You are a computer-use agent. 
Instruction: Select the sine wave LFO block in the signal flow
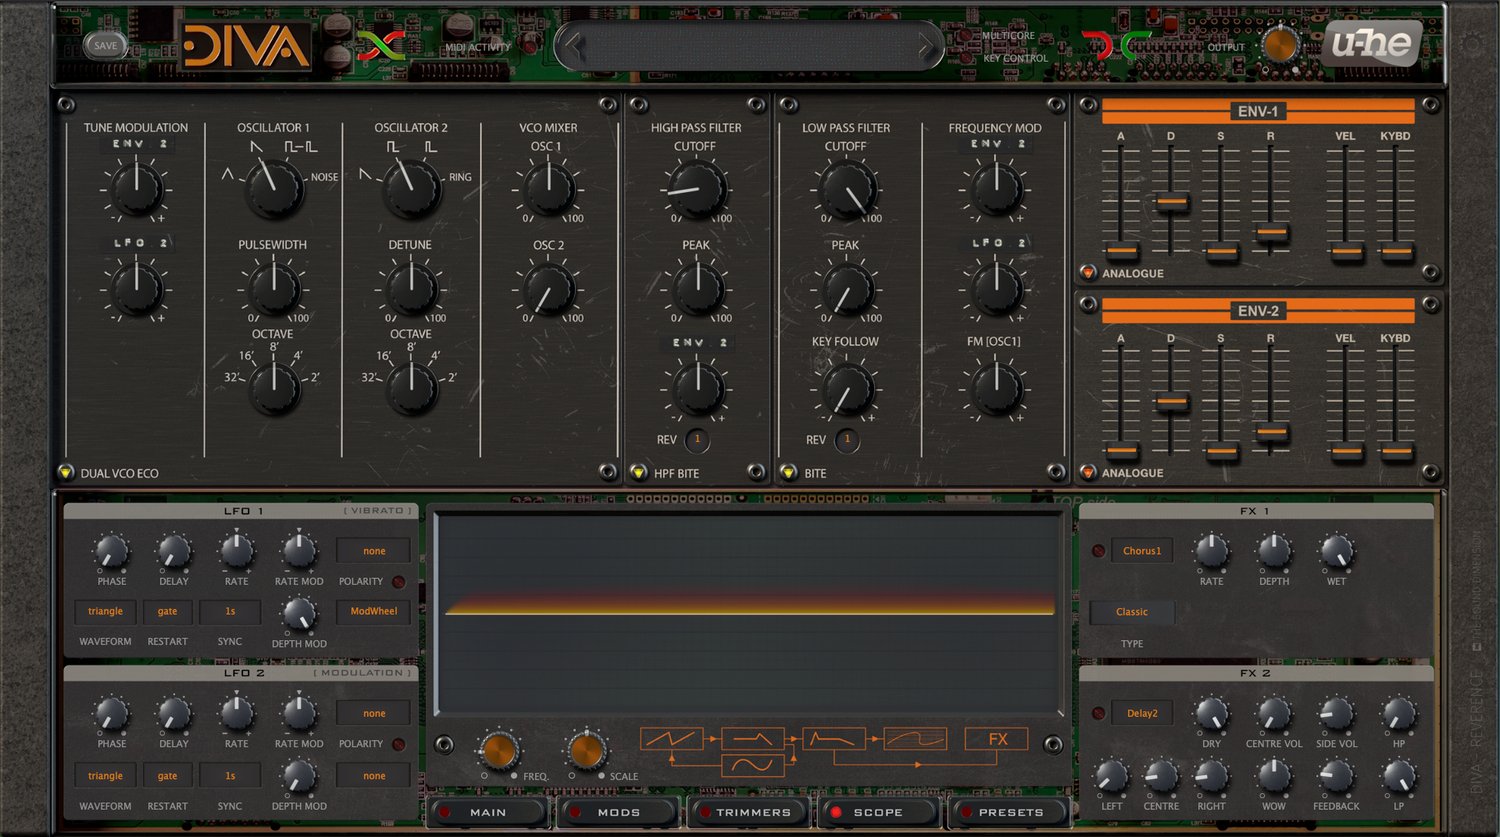752,765
